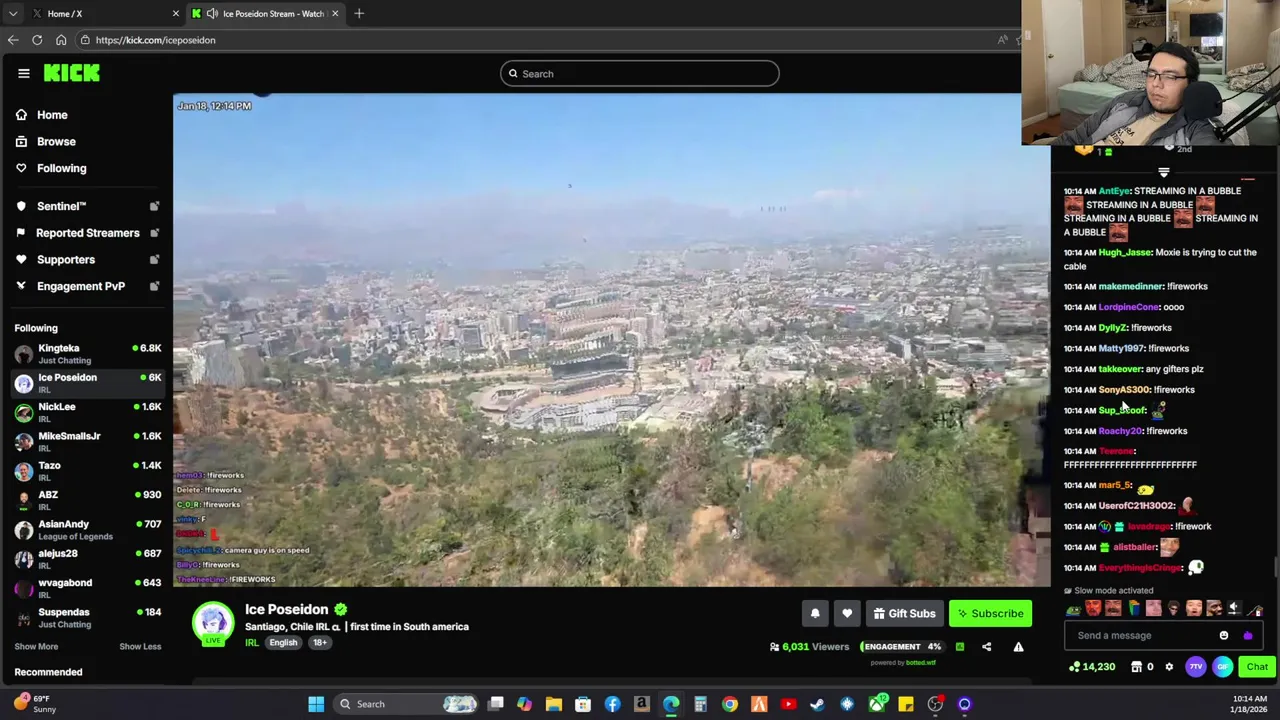Viewport: 1280px width, 720px height.
Task: Open Engagement PvP sidebar item
Action: (80, 286)
